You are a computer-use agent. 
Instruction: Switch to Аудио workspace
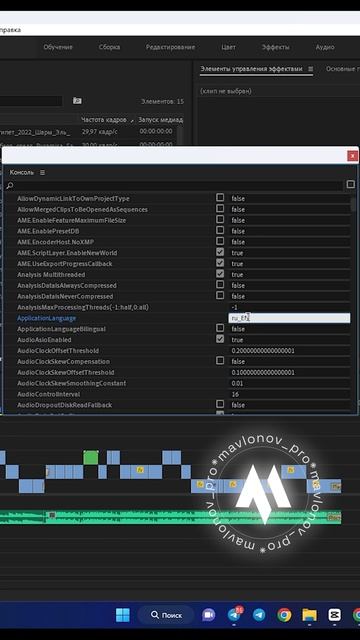coord(325,47)
